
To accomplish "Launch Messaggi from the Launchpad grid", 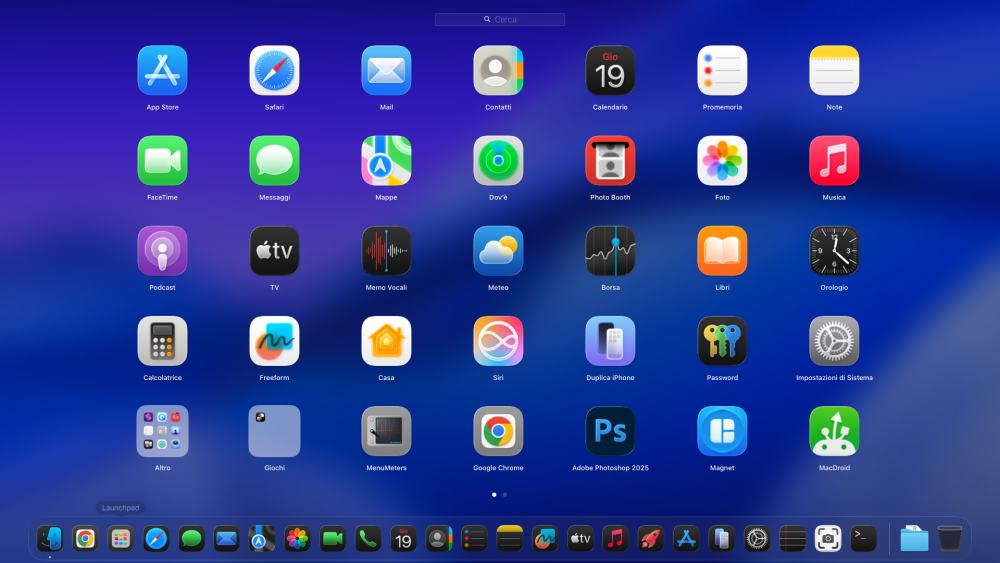I will tap(274, 161).
